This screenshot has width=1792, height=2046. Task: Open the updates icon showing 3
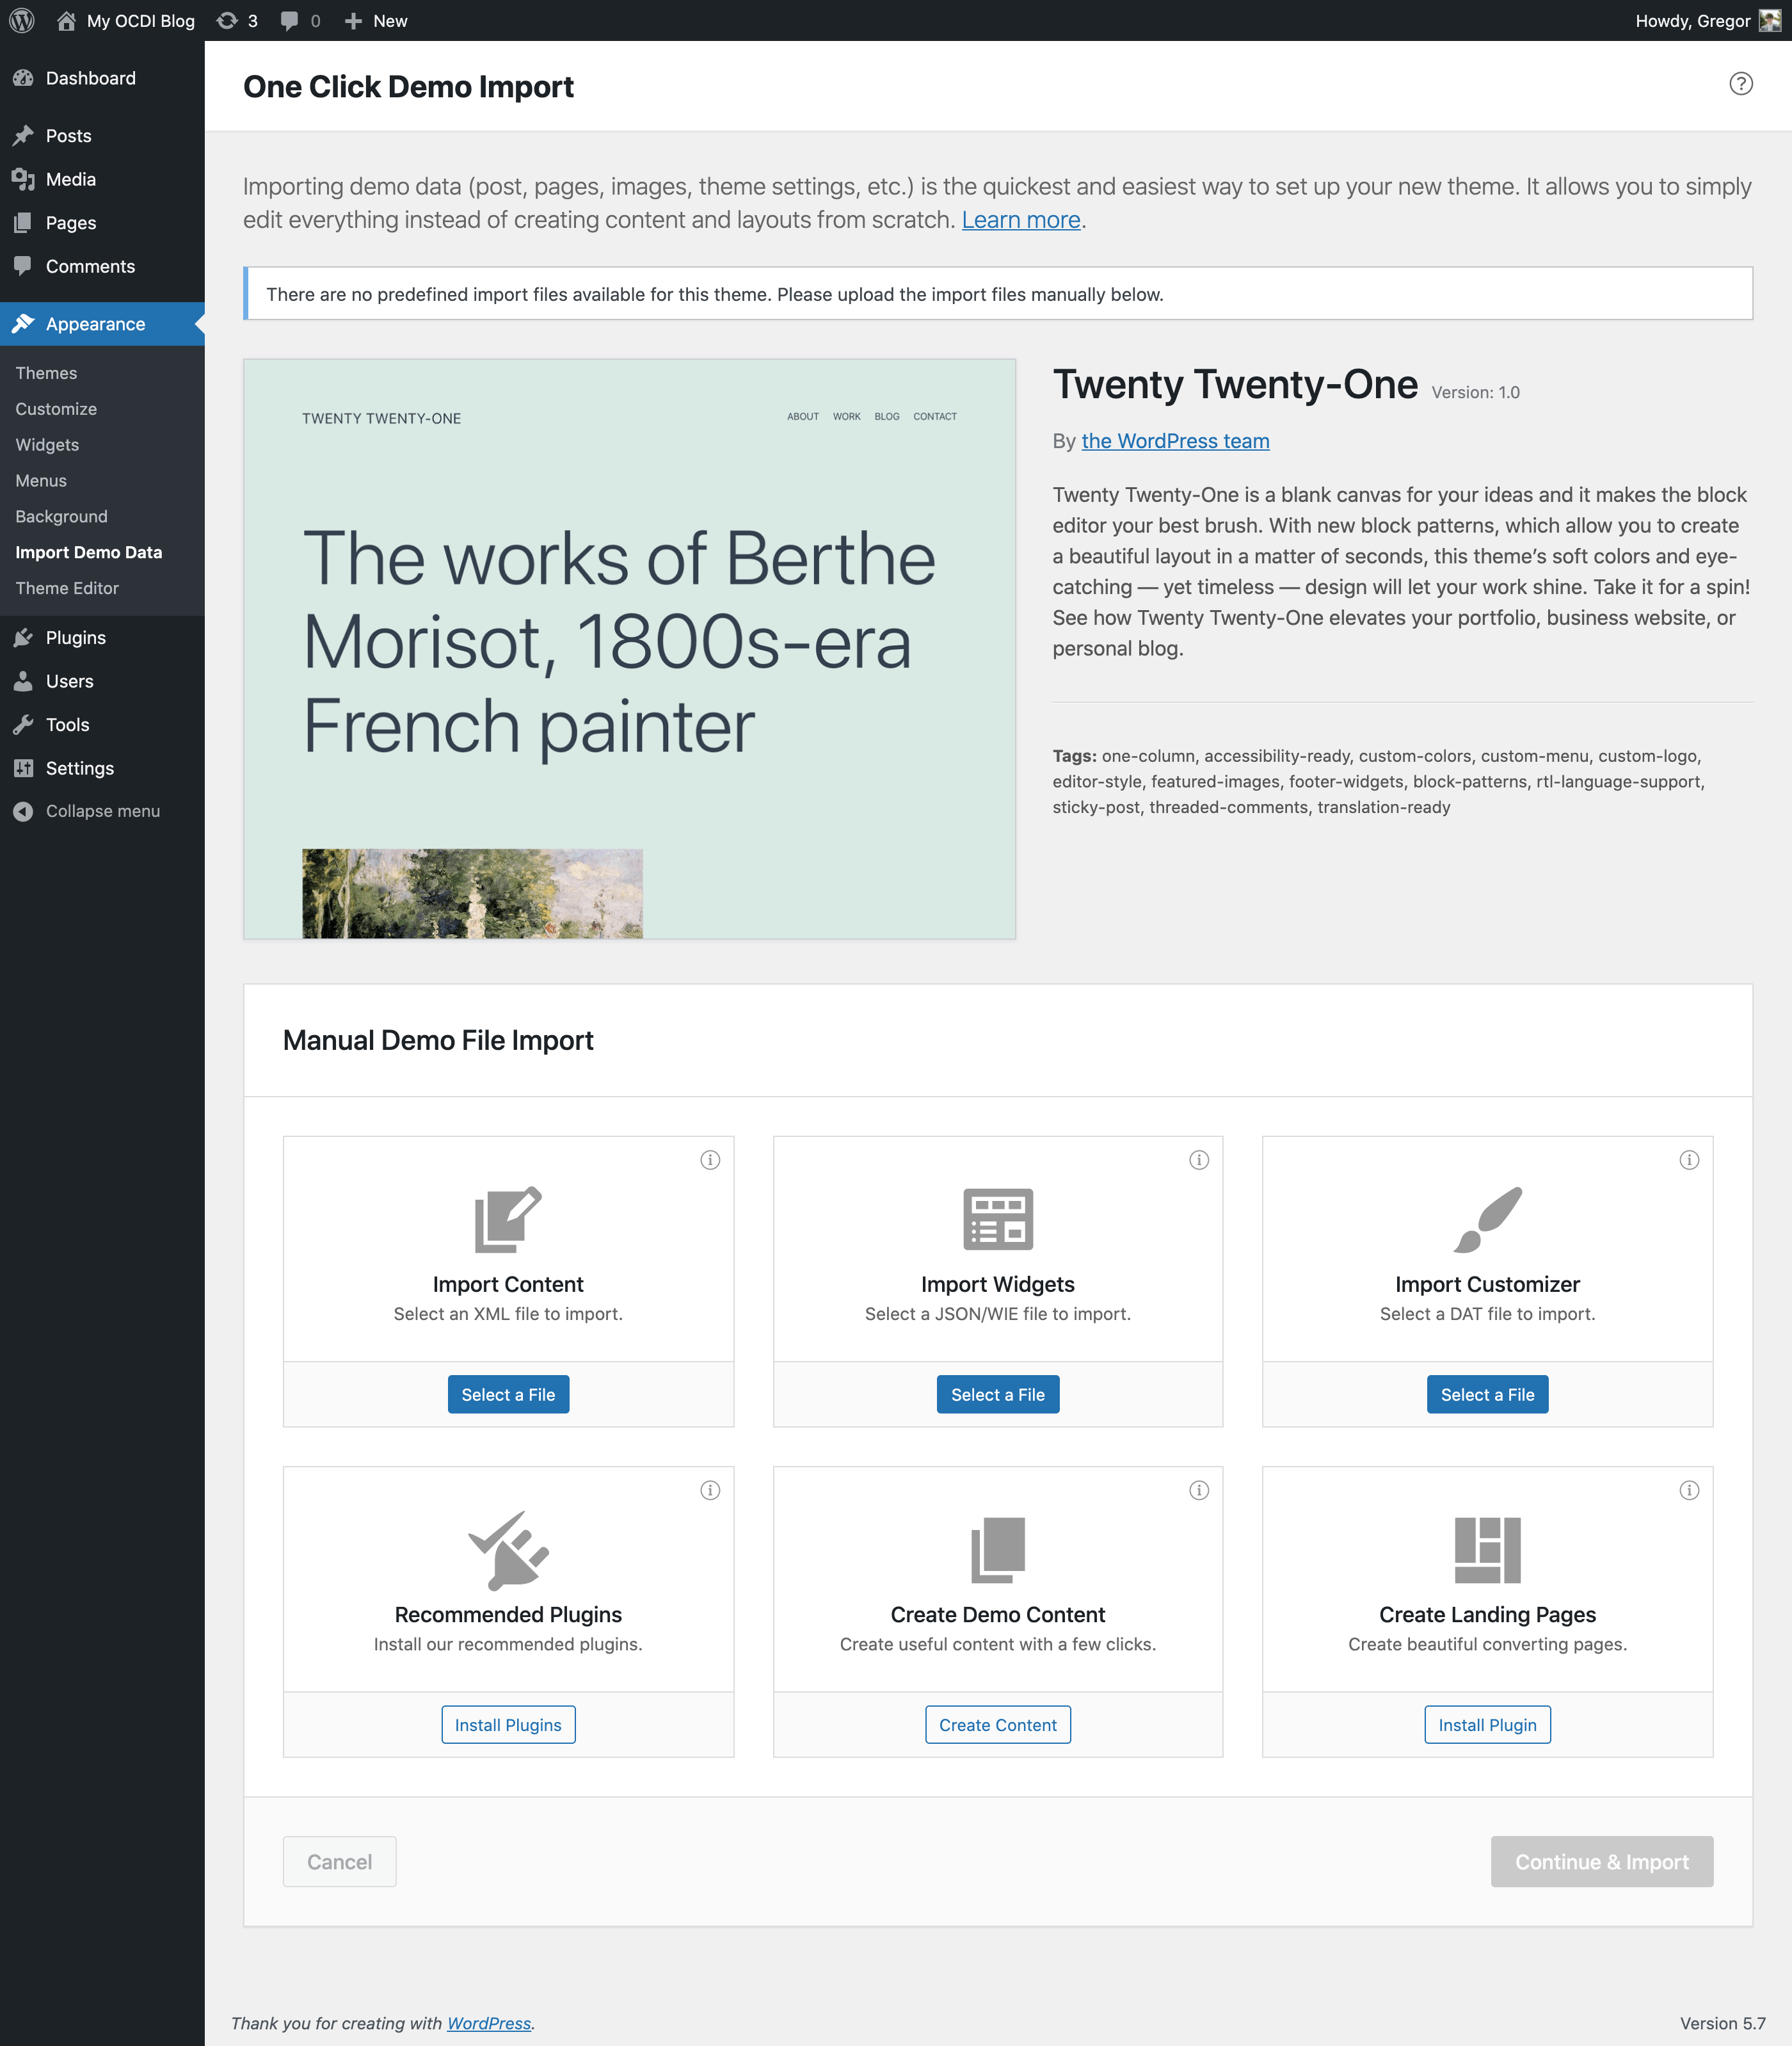(237, 20)
